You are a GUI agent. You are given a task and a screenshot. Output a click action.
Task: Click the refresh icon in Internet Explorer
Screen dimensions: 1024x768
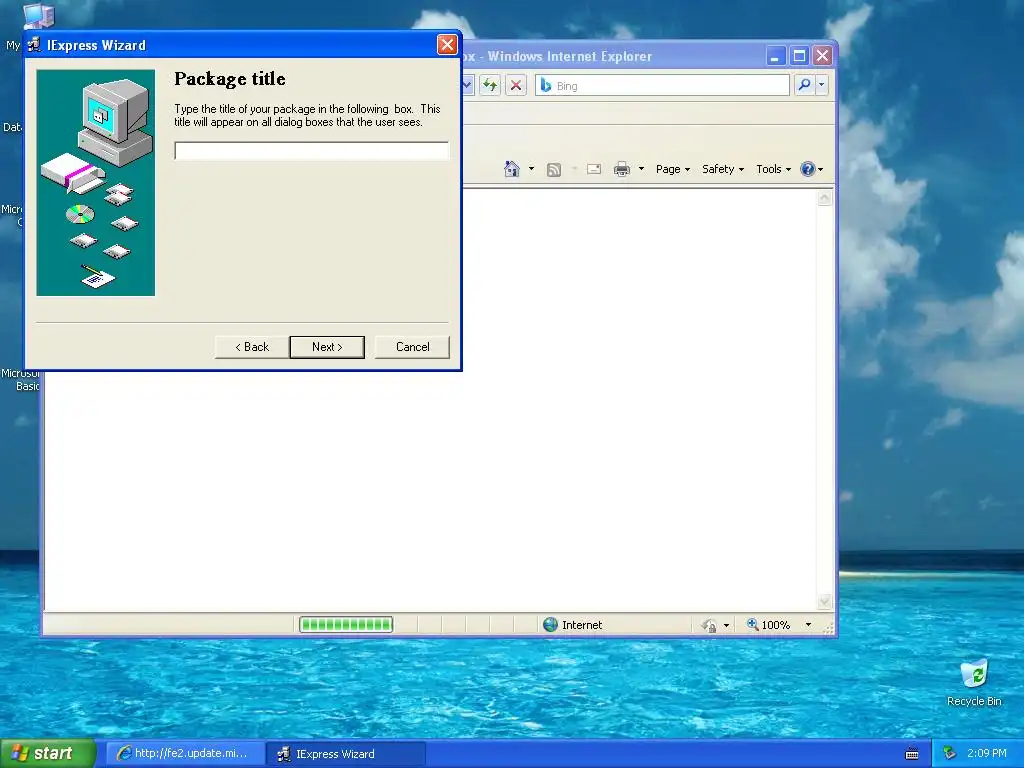pyautogui.click(x=490, y=85)
